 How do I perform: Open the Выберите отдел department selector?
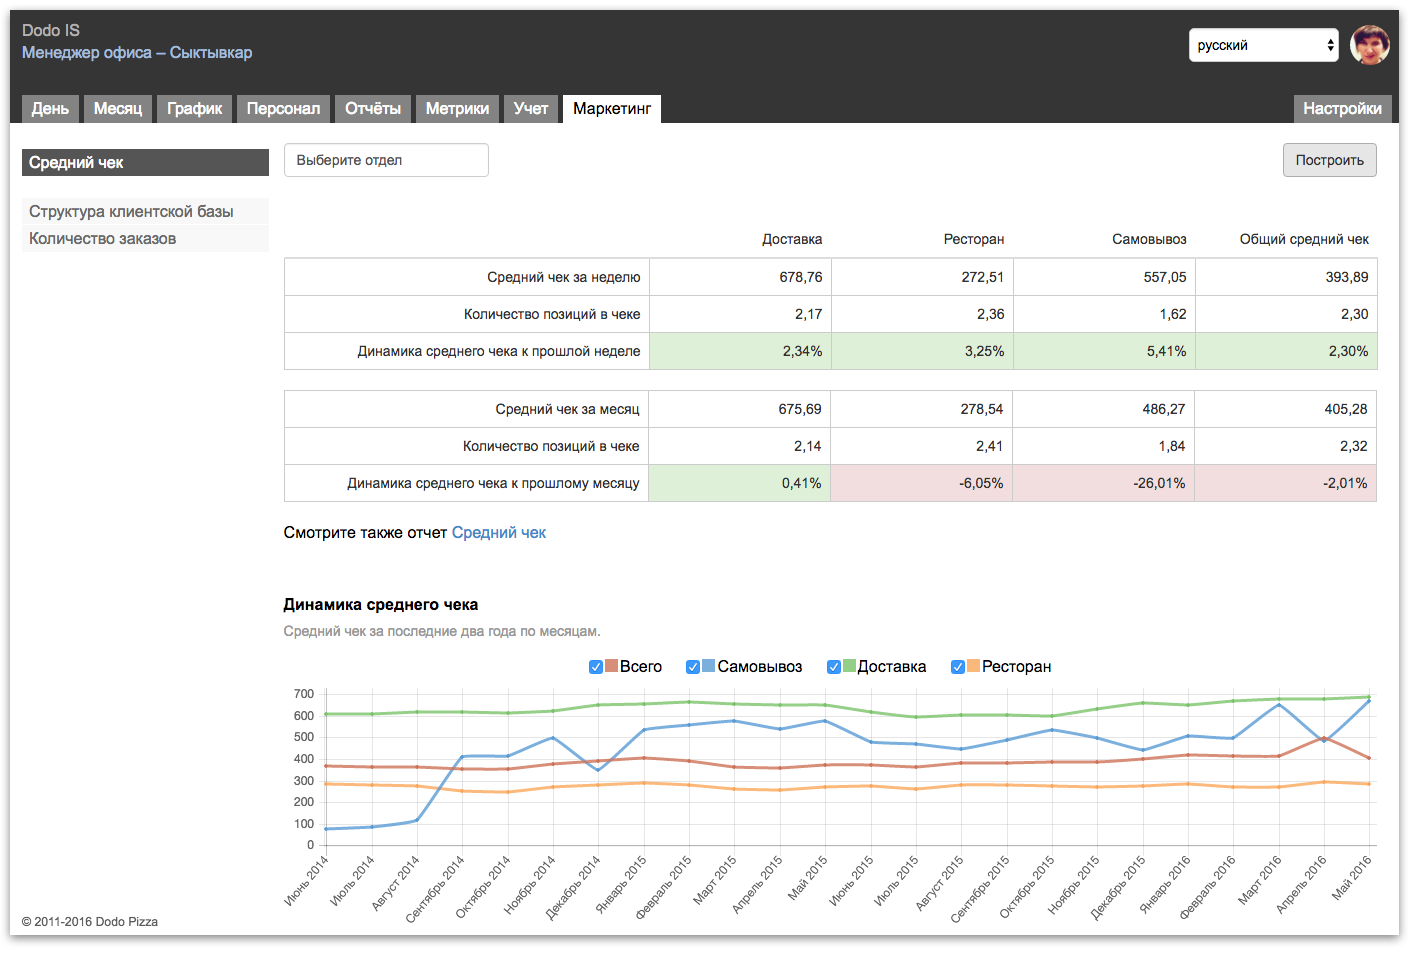click(386, 160)
